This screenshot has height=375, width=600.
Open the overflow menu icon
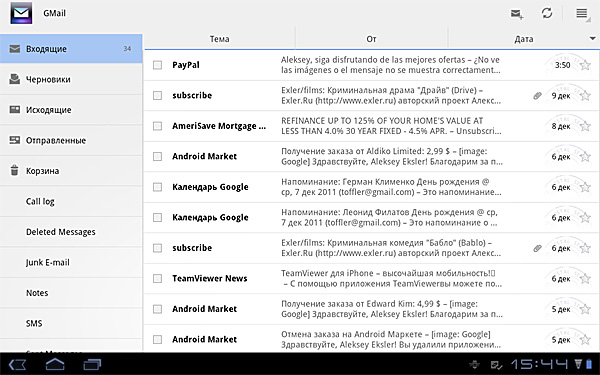(582, 13)
